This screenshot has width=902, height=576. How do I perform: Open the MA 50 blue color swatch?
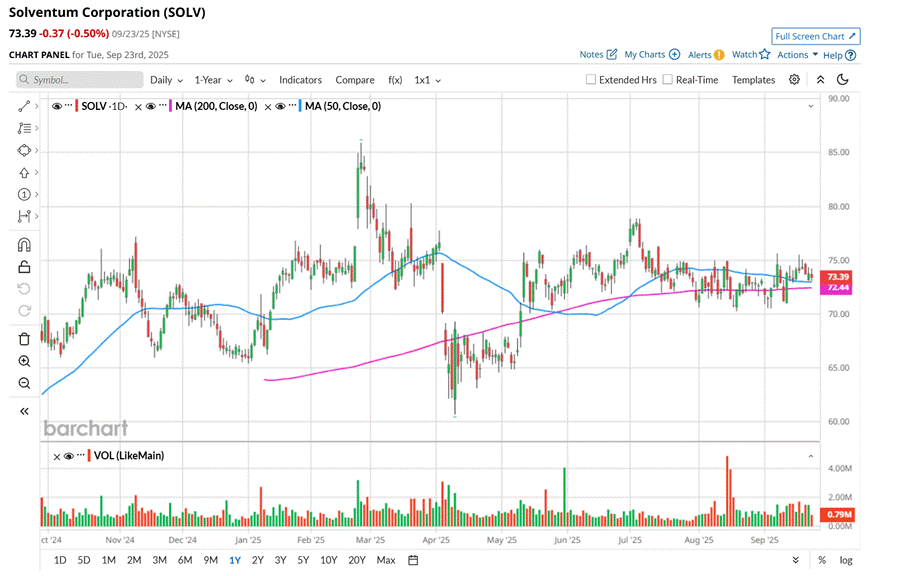(x=300, y=106)
